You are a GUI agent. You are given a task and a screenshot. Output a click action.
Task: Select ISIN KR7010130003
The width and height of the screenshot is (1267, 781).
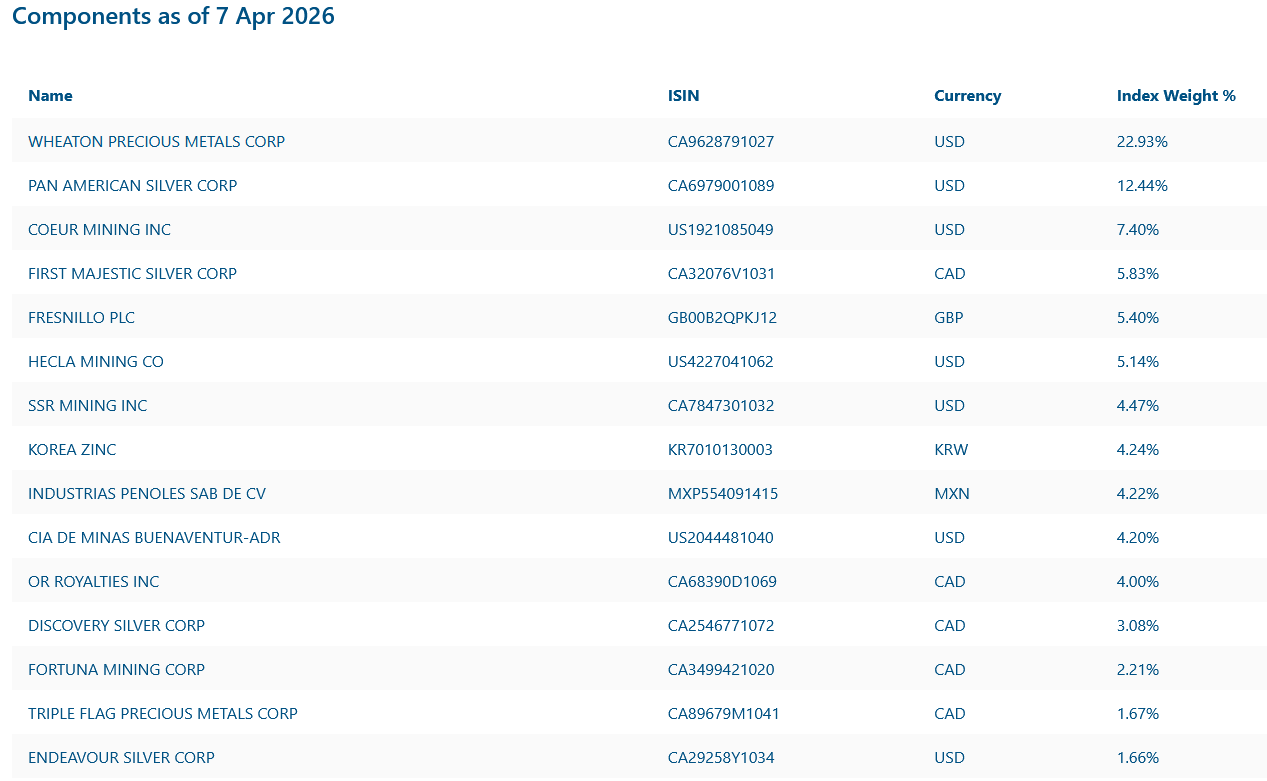[720, 450]
